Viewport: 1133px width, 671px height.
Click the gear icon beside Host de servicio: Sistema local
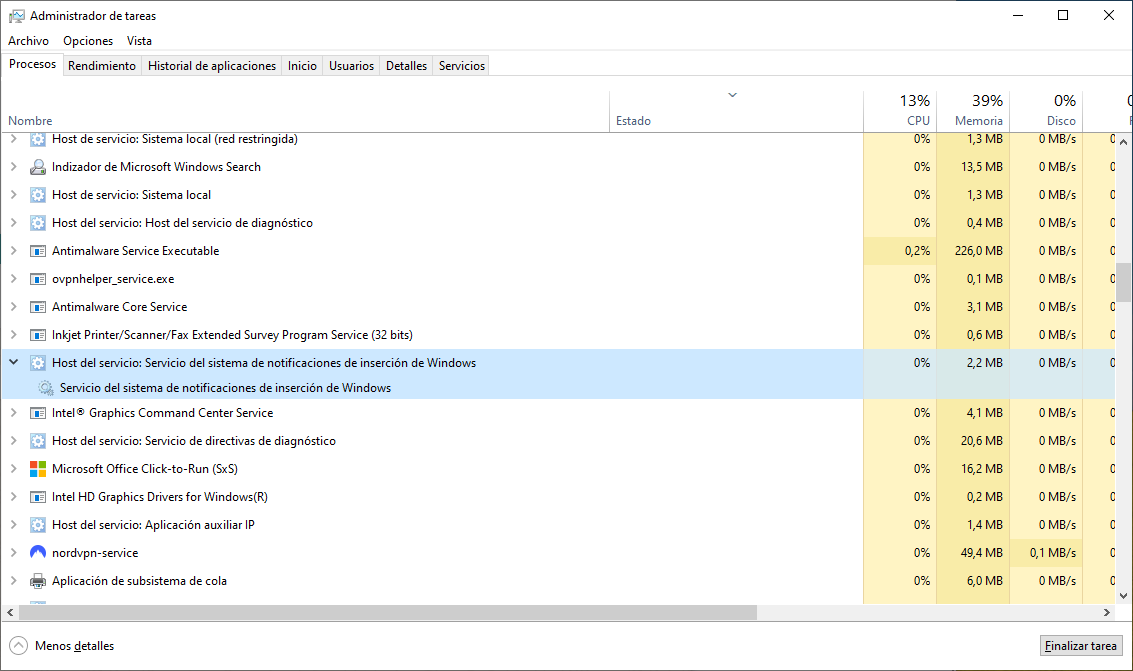pos(38,195)
